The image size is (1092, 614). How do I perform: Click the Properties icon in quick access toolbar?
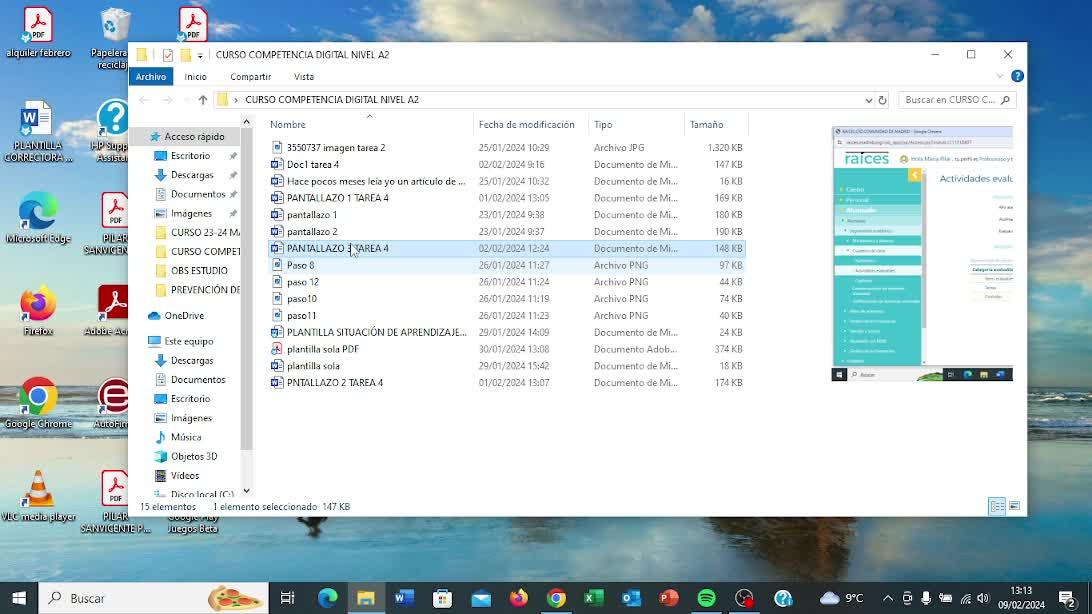point(167,55)
